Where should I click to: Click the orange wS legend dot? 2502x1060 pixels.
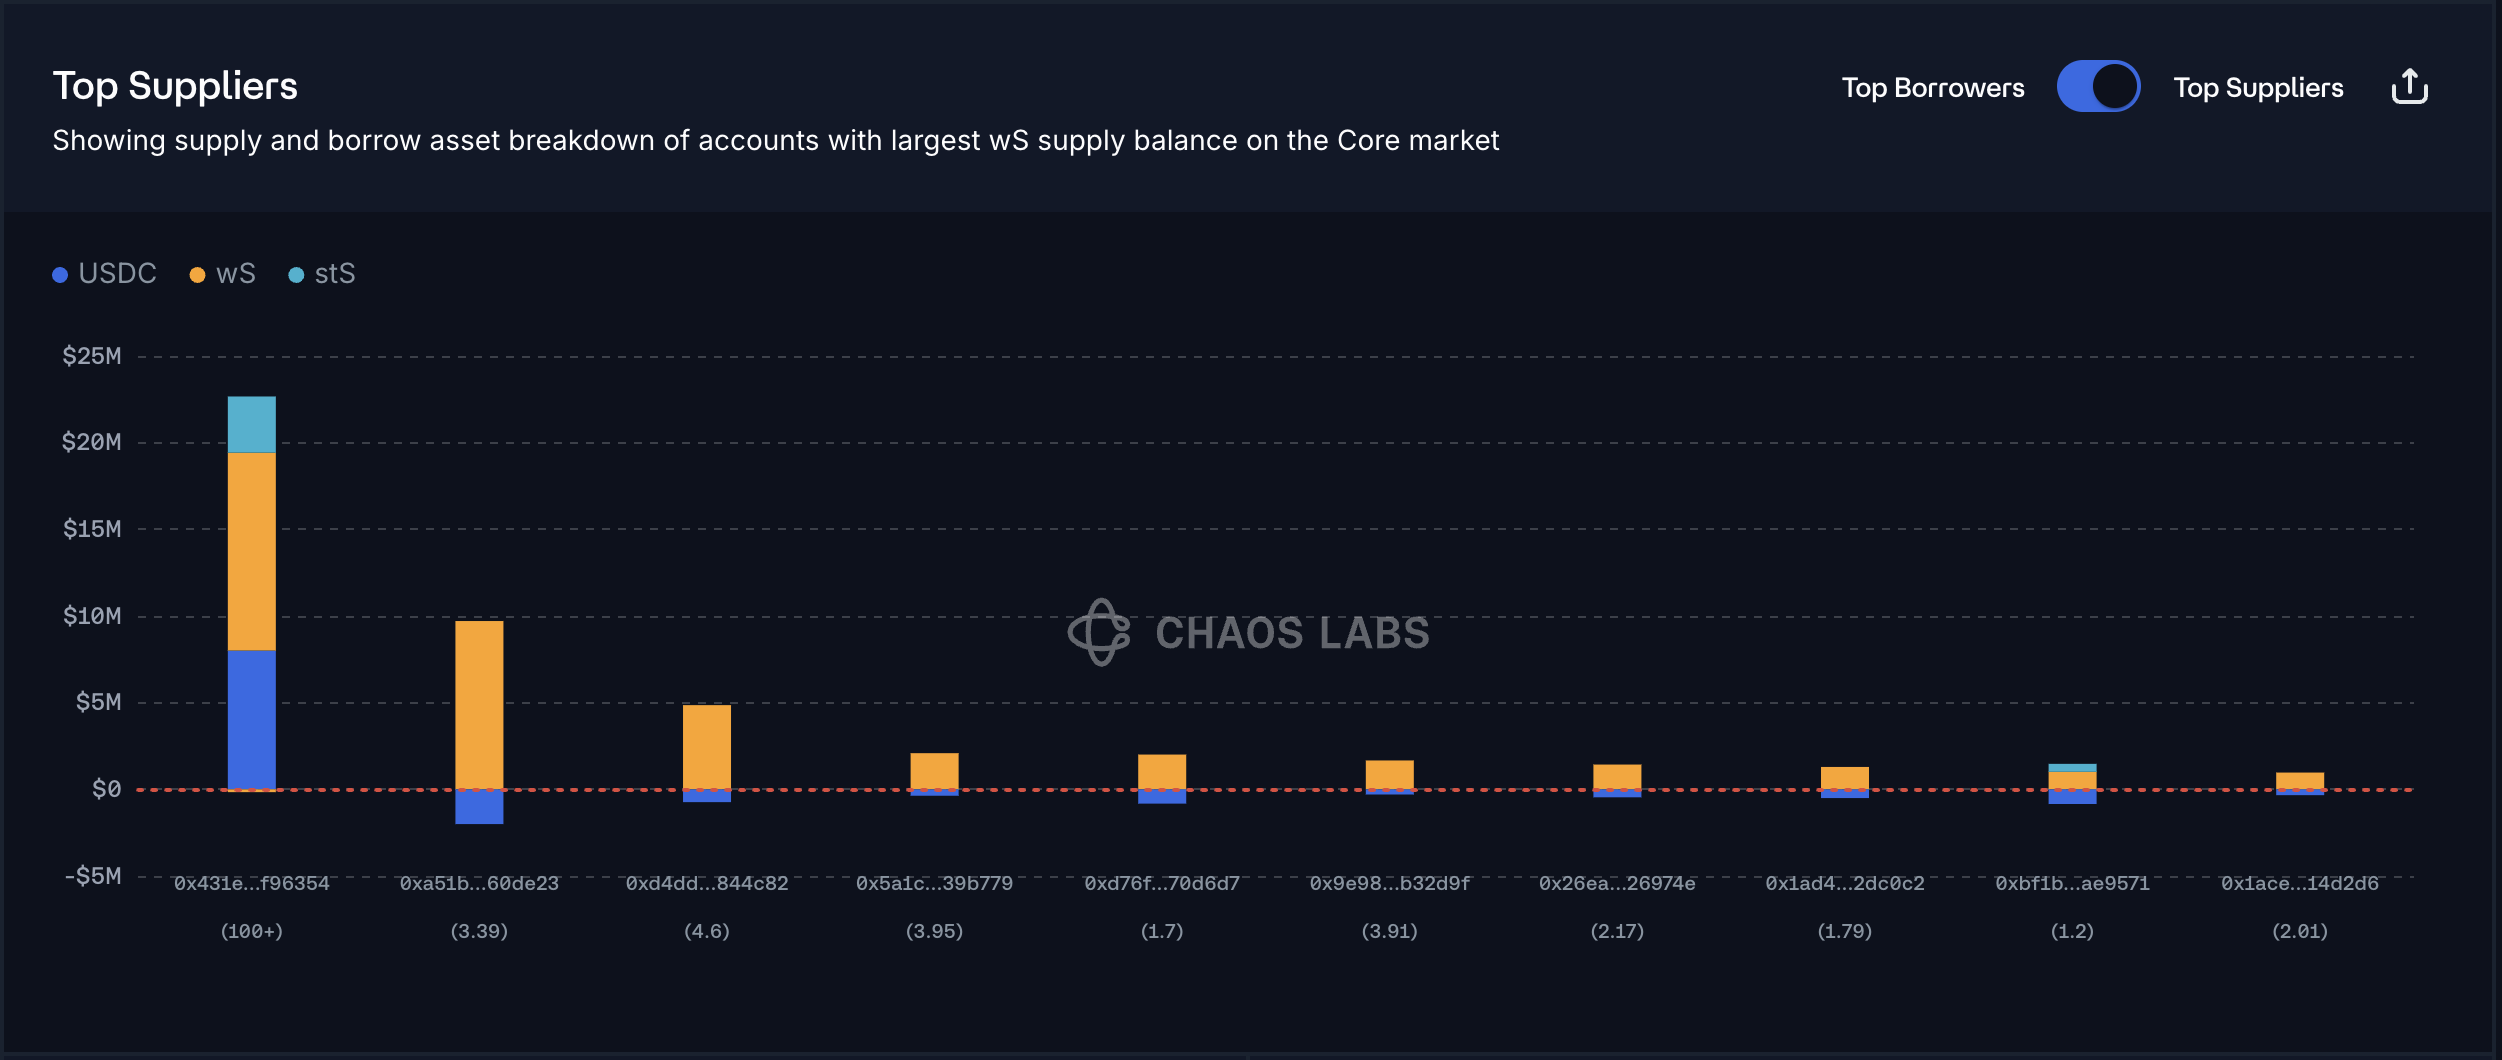197,275
